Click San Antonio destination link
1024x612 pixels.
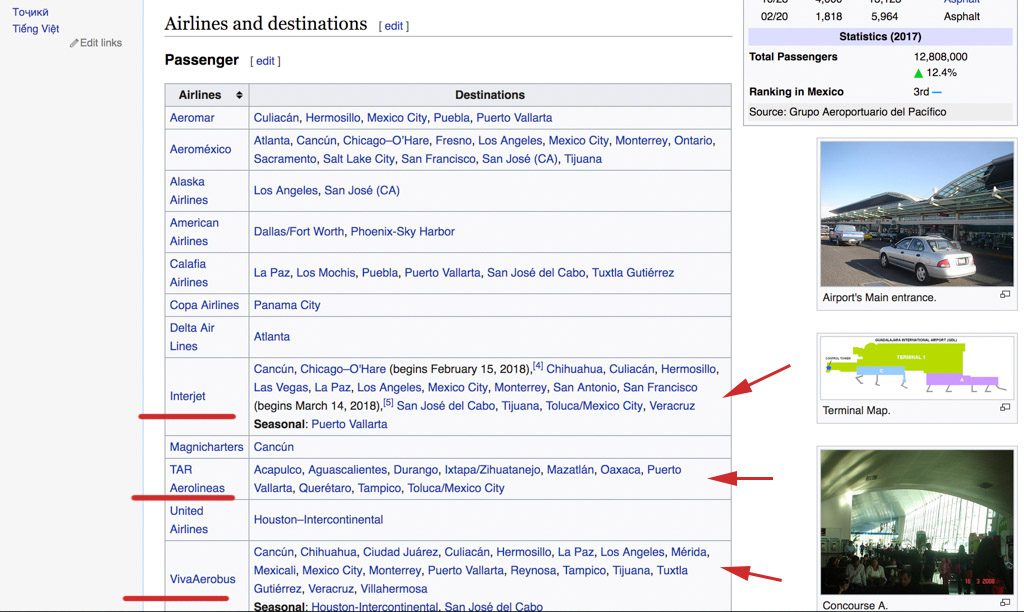tap(584, 387)
